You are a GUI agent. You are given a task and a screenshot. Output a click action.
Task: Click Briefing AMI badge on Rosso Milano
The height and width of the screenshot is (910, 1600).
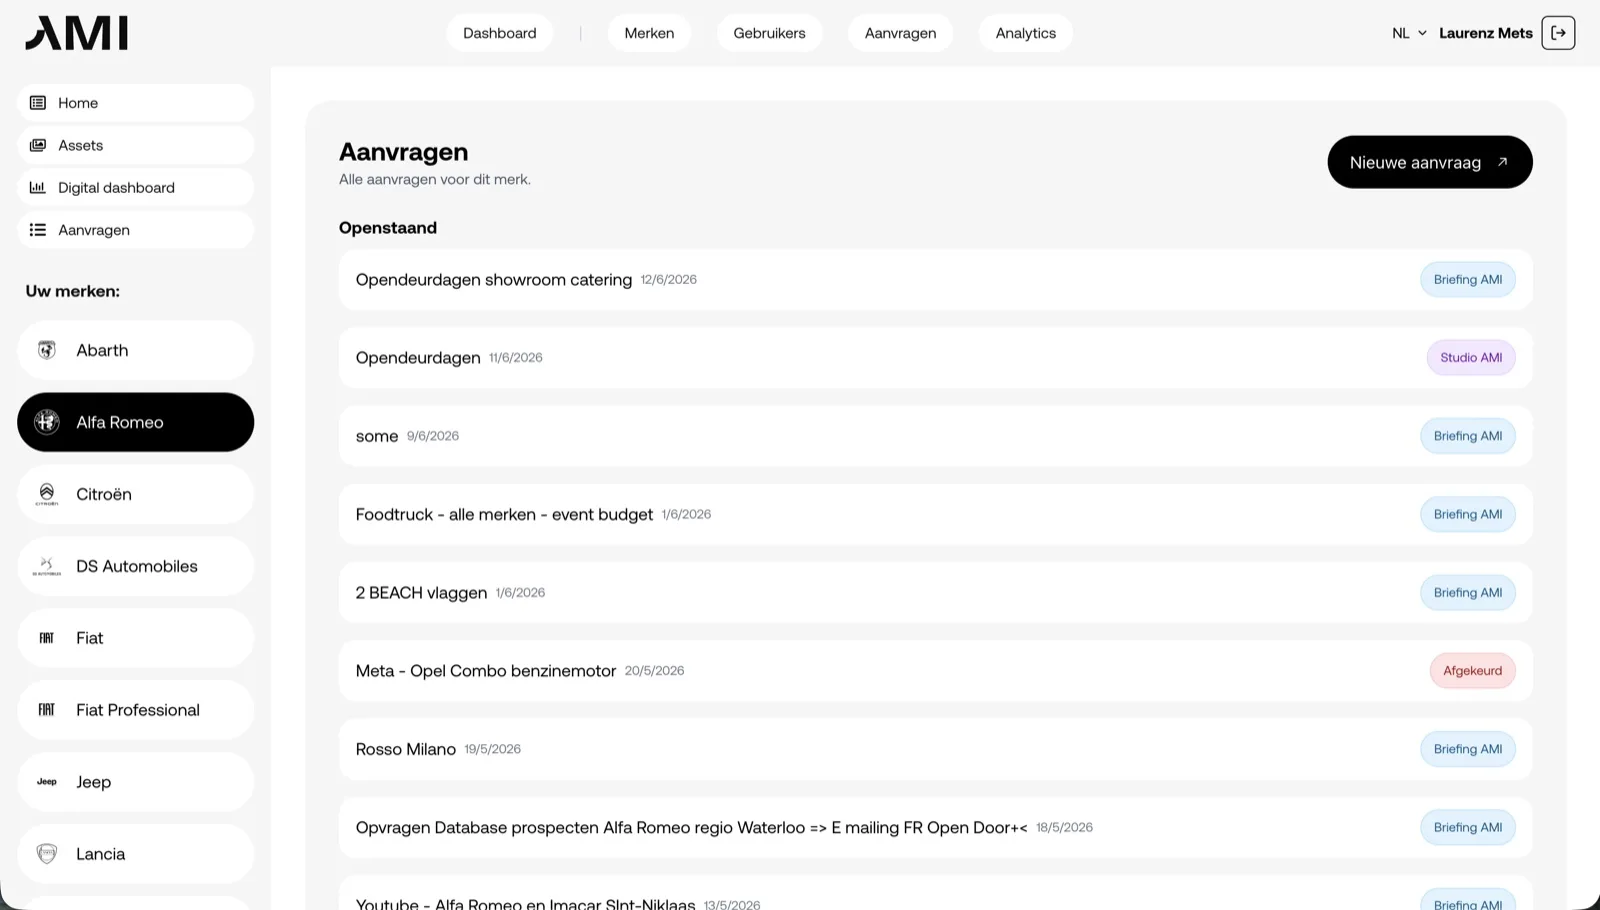[1468, 749]
